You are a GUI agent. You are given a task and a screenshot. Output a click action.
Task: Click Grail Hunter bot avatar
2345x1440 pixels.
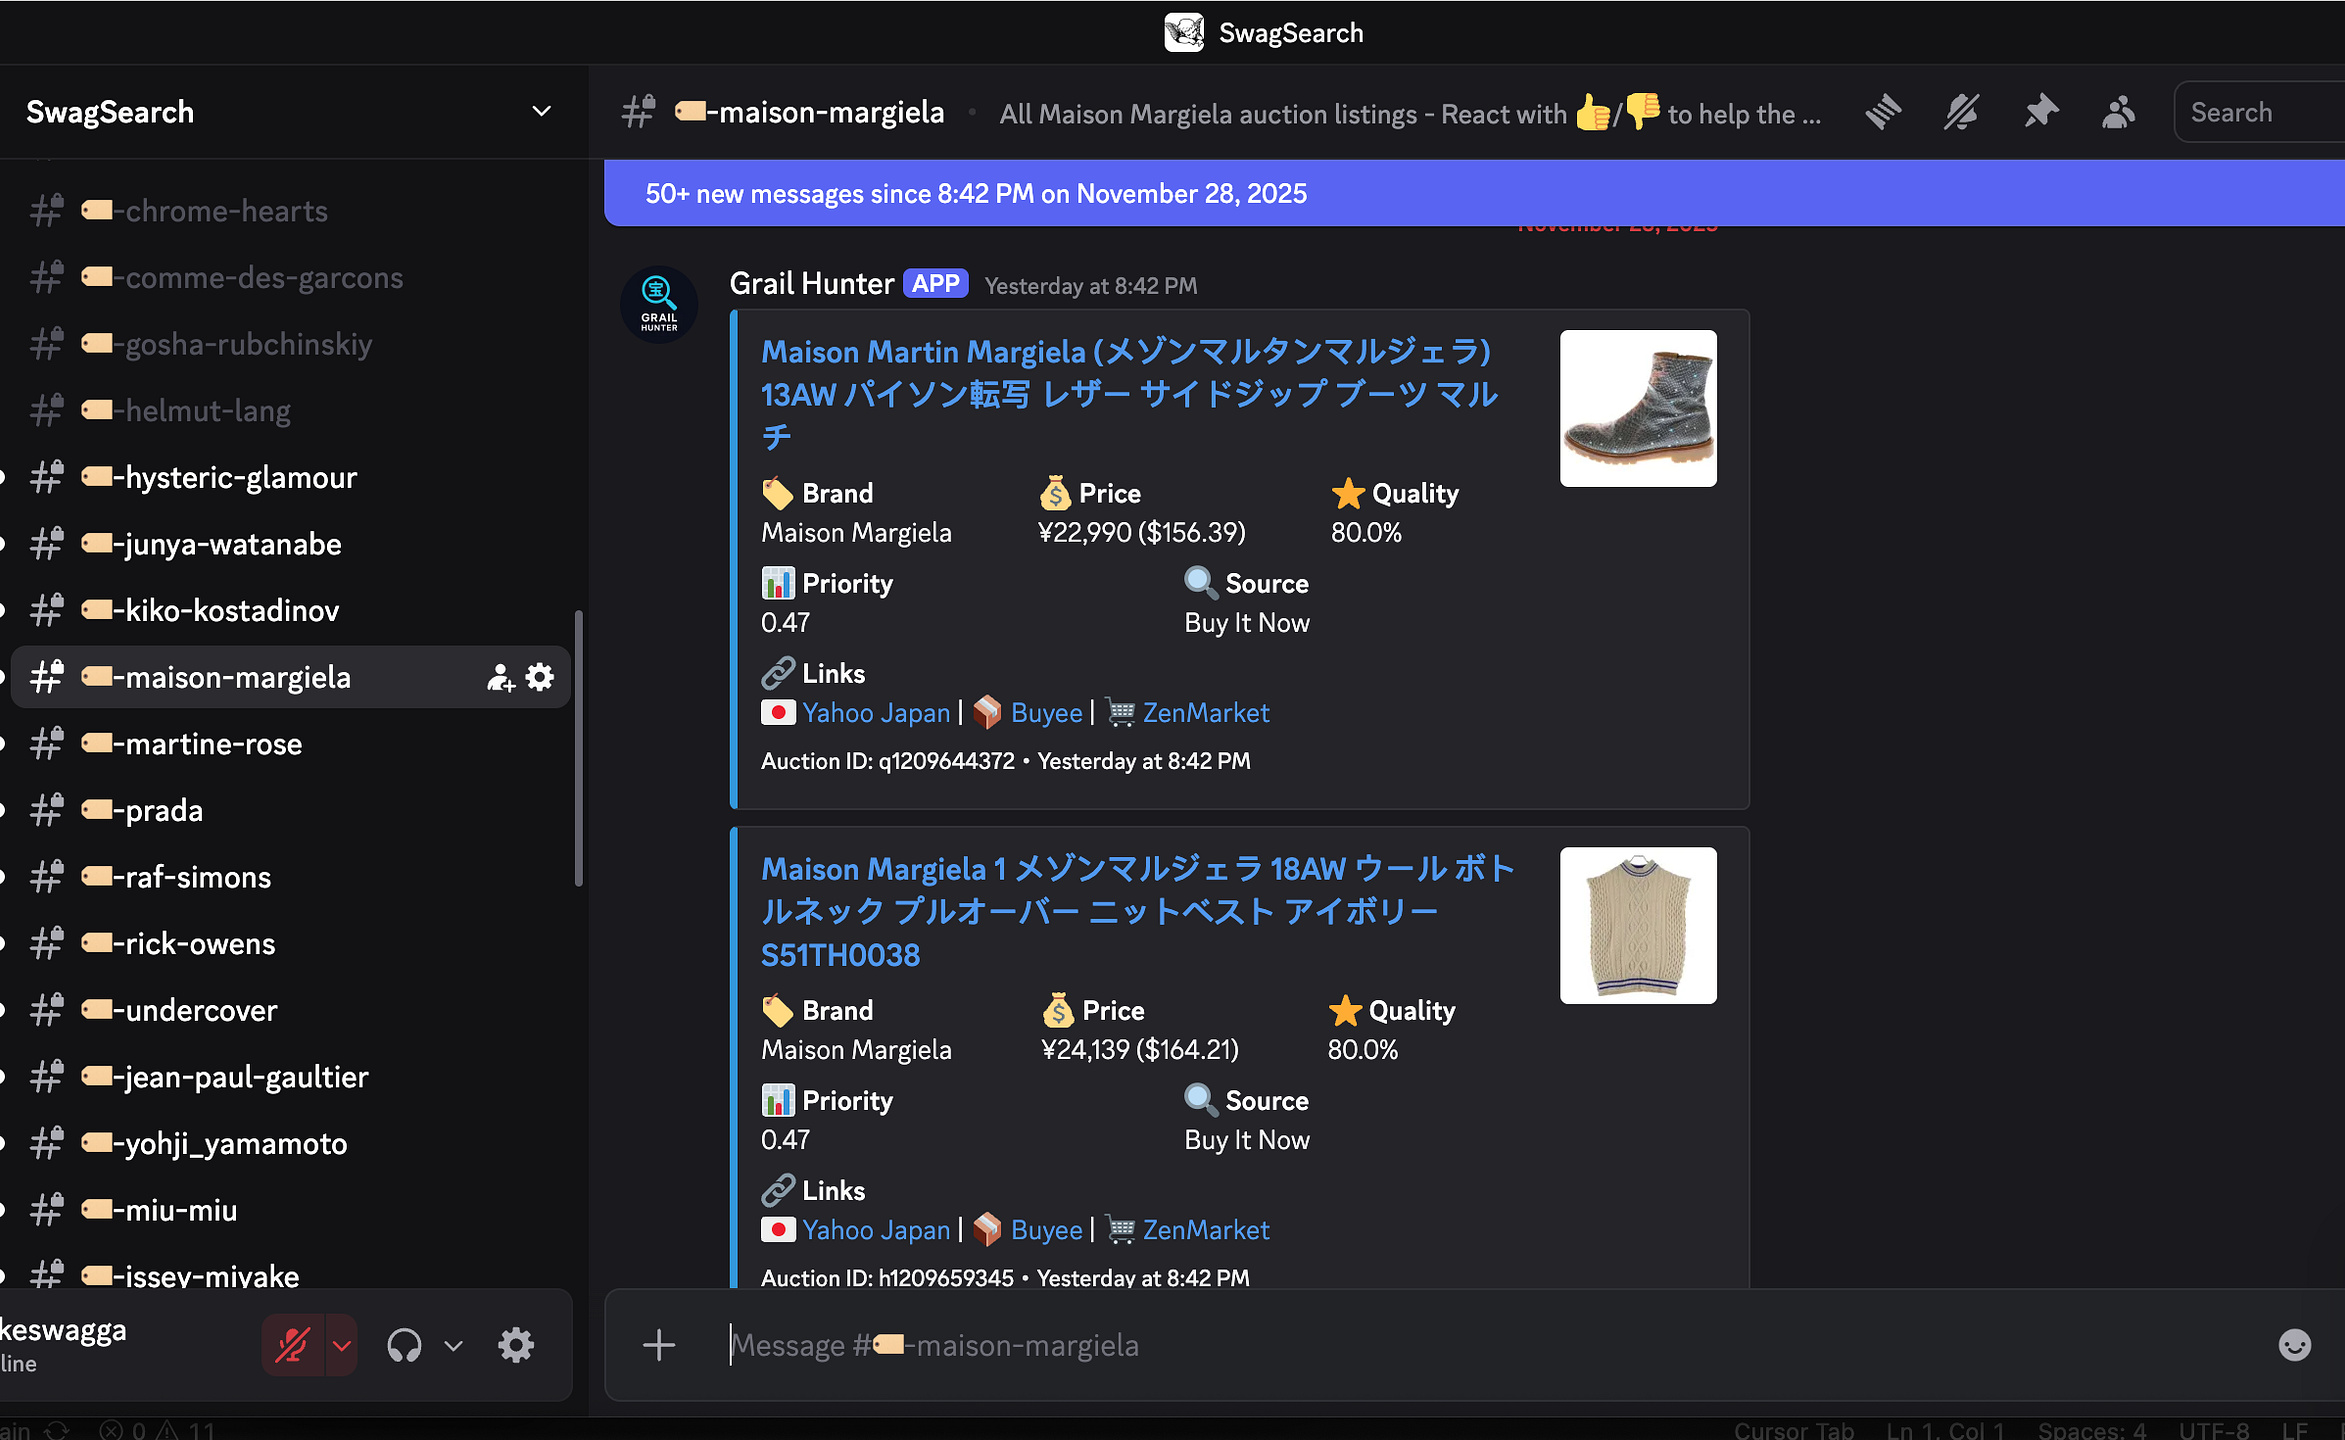point(659,305)
